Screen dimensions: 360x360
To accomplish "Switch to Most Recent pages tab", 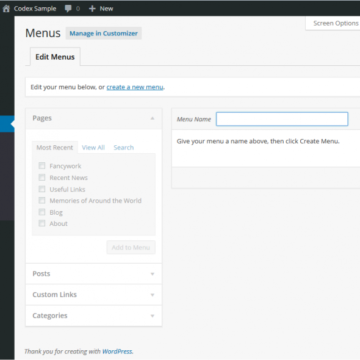I will (x=55, y=147).
